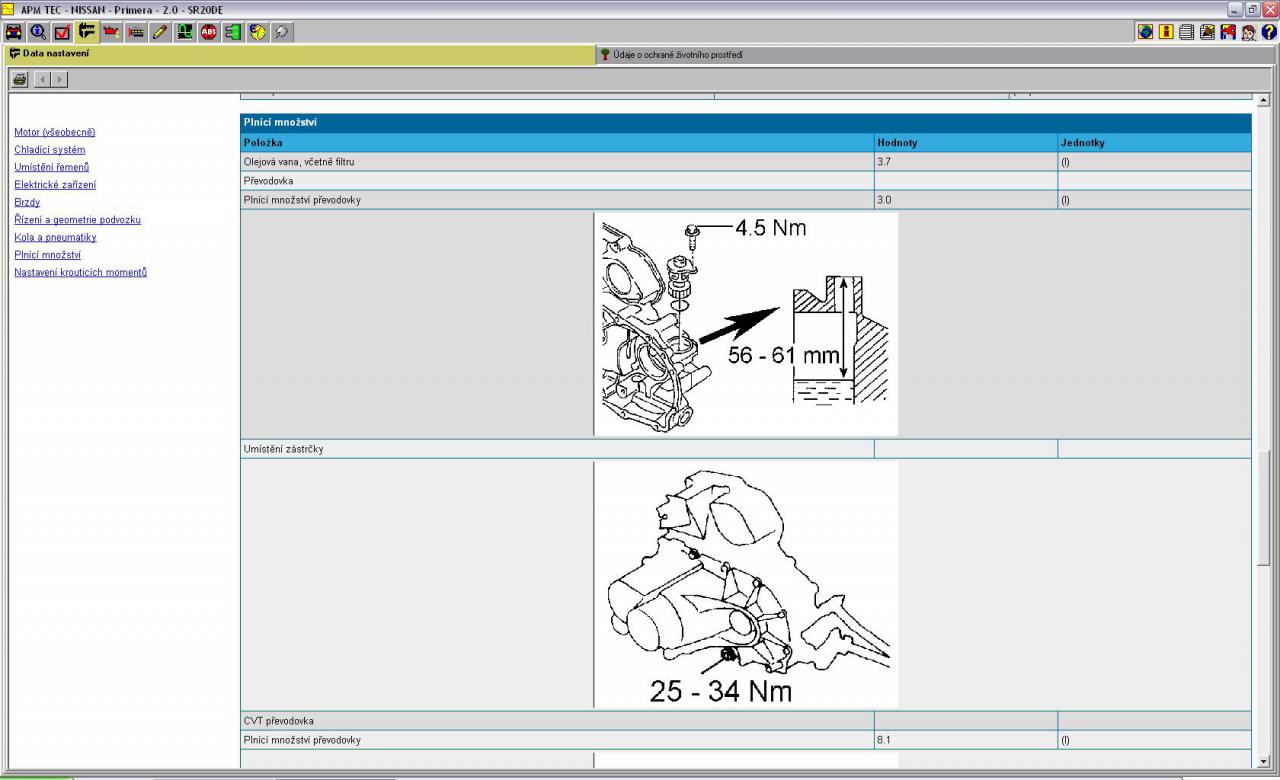
Task: Open the grey spark plug icon
Action: coord(282,32)
